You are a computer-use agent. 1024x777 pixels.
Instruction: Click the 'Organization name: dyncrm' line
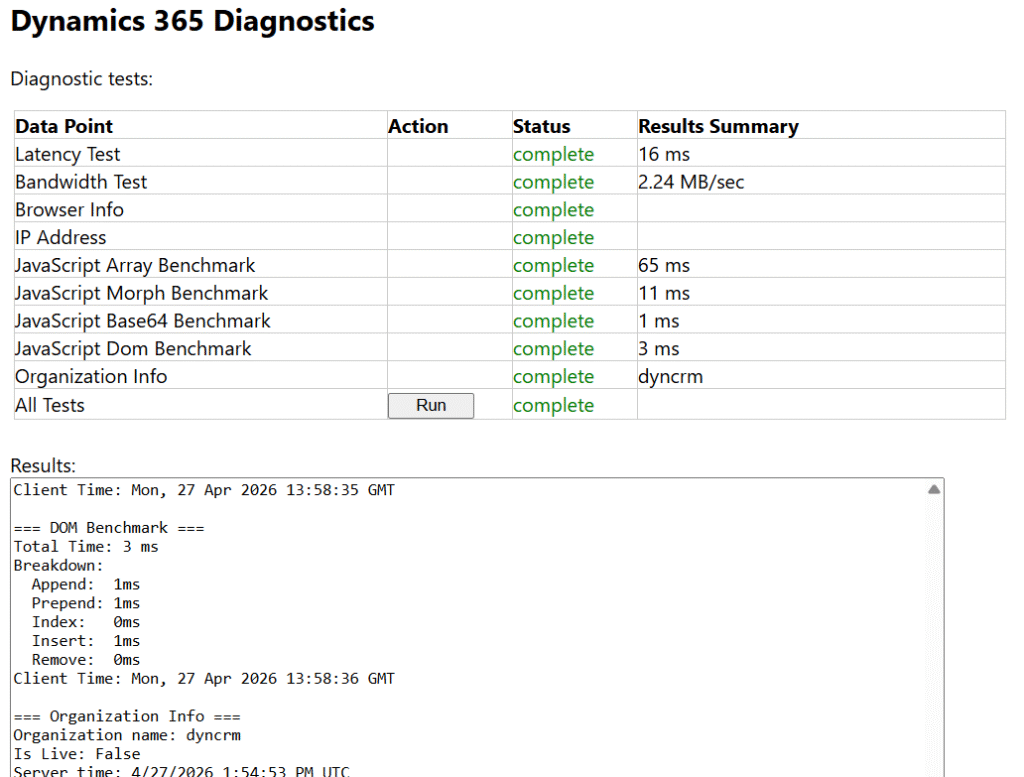coord(127,735)
